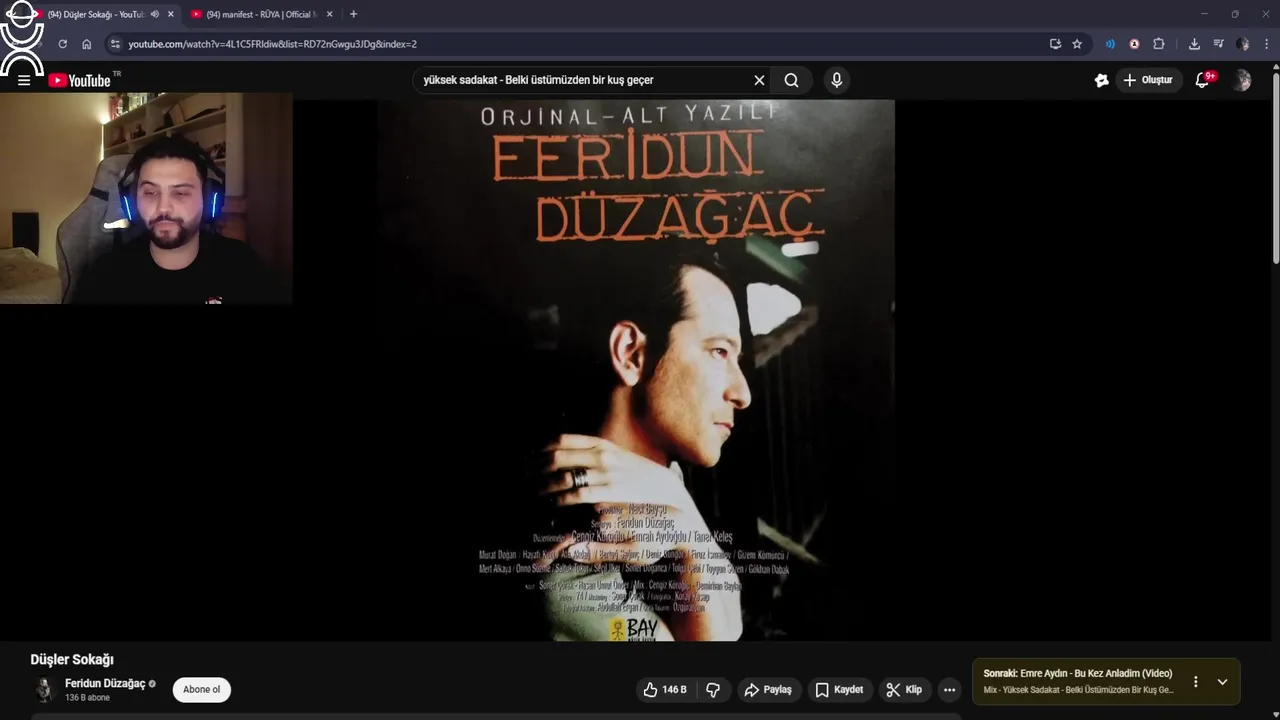The image size is (1280, 720).
Task: Dislike the video
Action: coord(714,690)
